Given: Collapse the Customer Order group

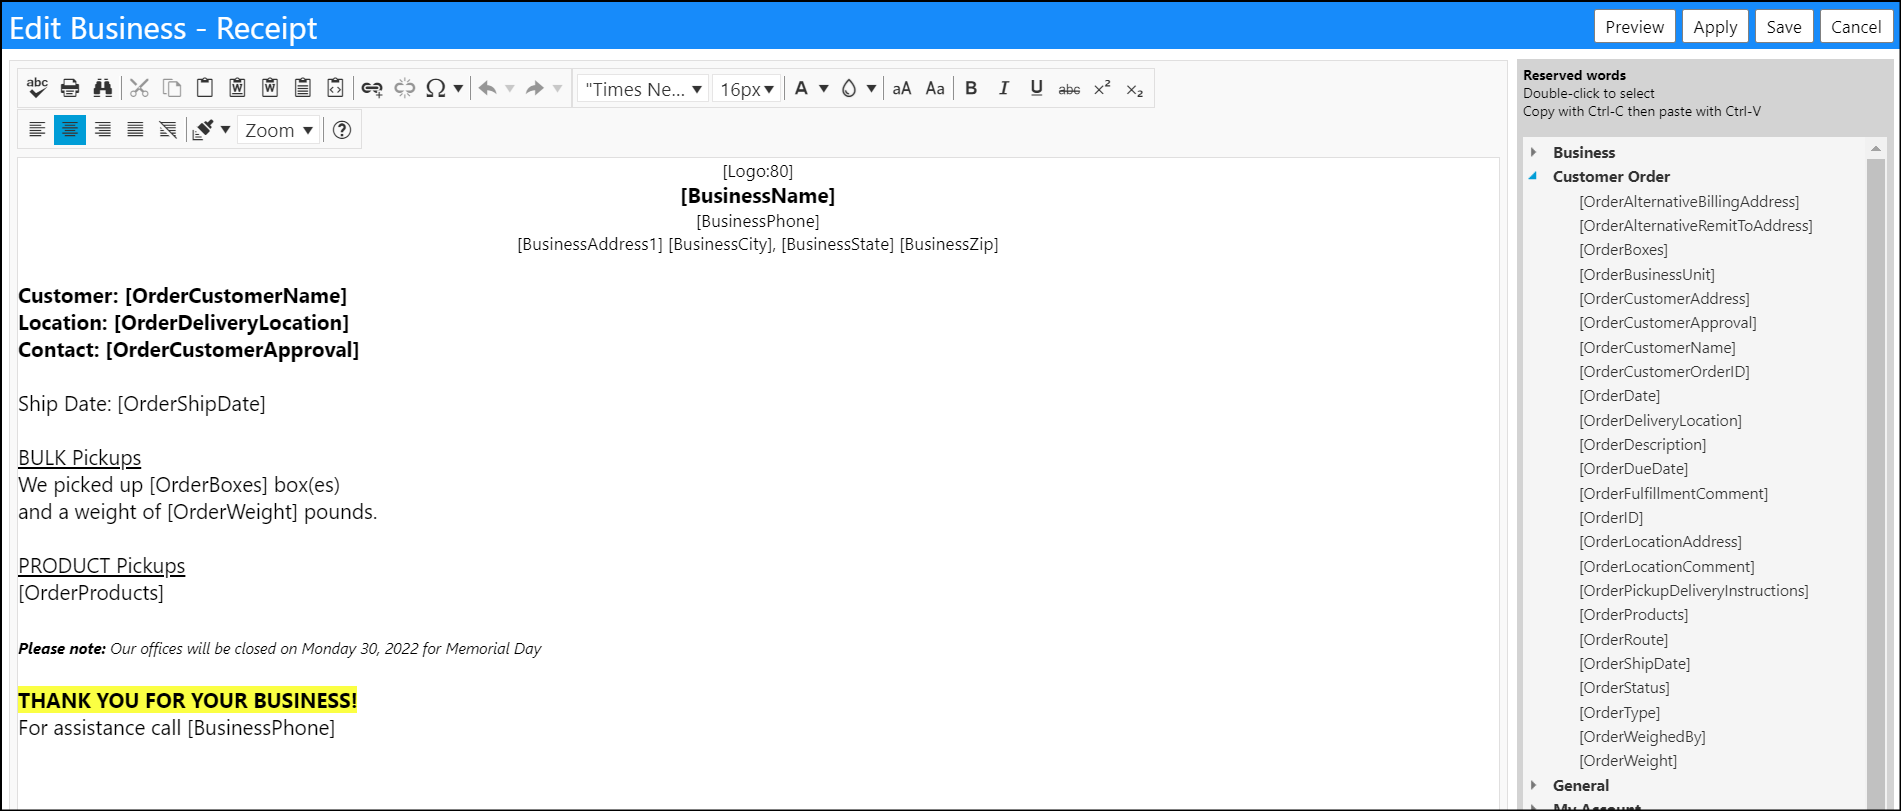Looking at the screenshot, I should [1534, 176].
